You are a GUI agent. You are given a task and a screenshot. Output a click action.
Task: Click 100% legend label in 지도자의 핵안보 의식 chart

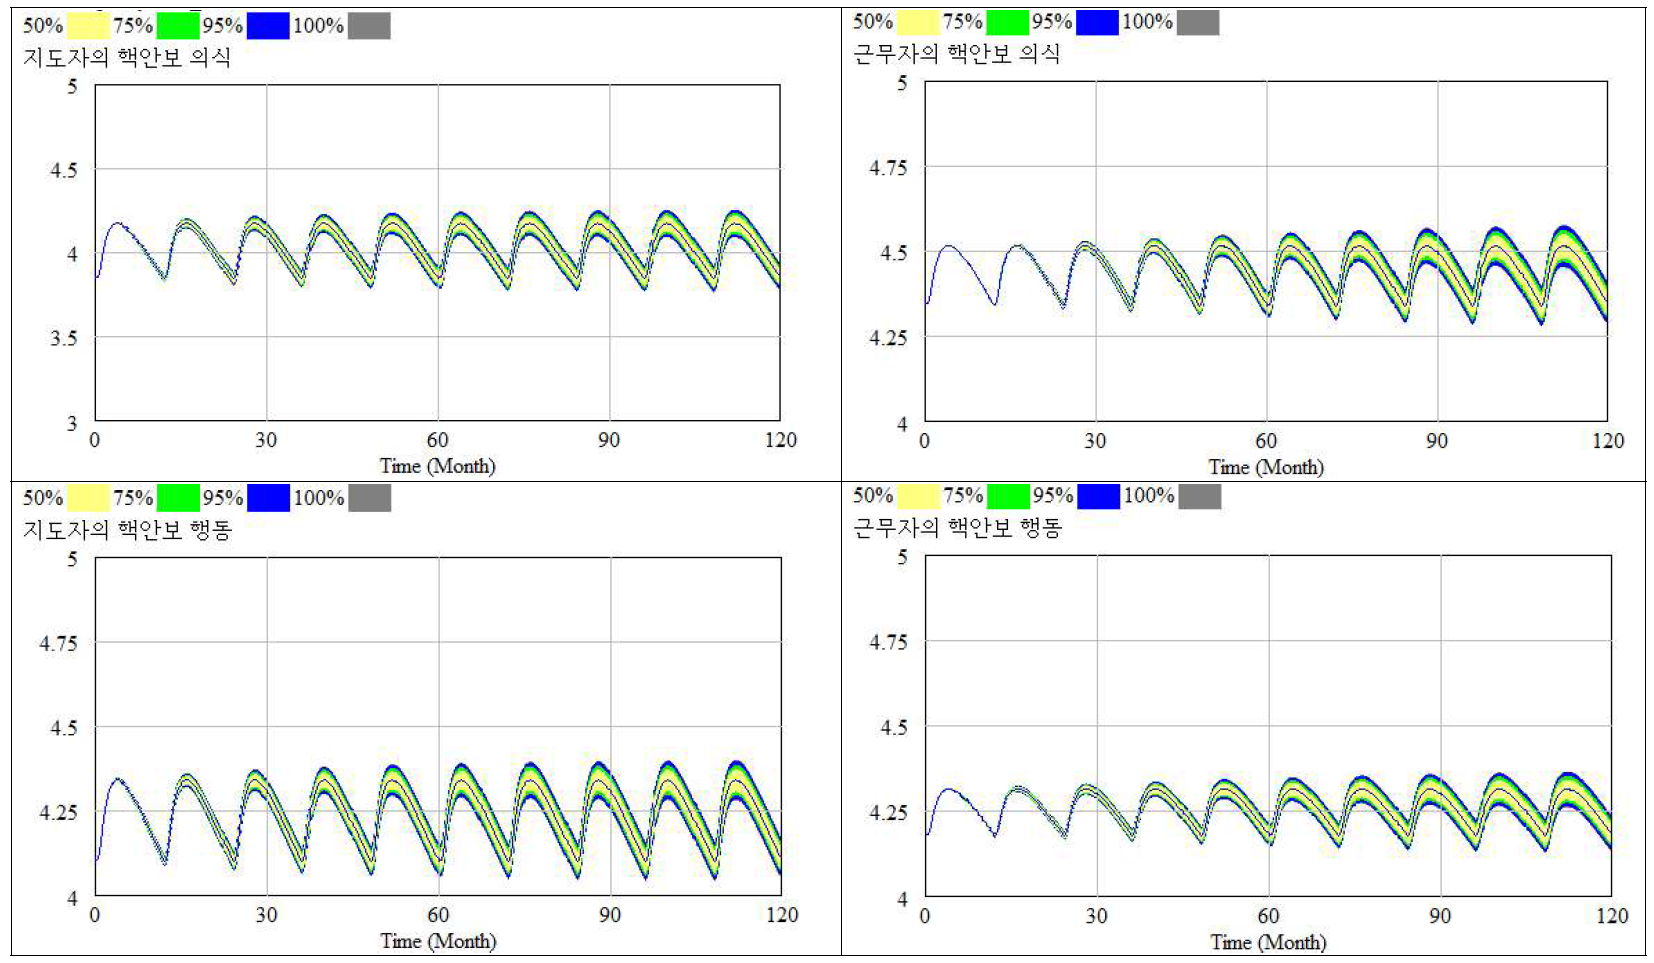tap(318, 26)
